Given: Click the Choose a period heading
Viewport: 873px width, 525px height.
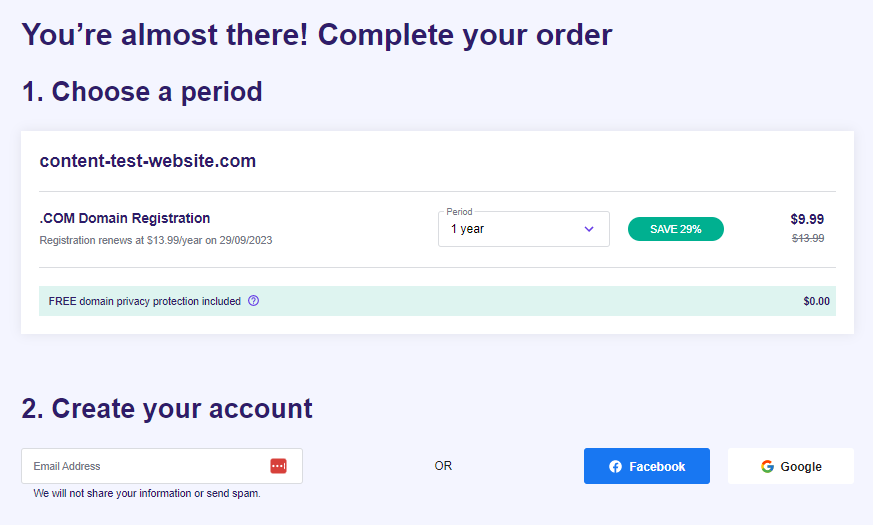Looking at the screenshot, I should (x=142, y=92).
